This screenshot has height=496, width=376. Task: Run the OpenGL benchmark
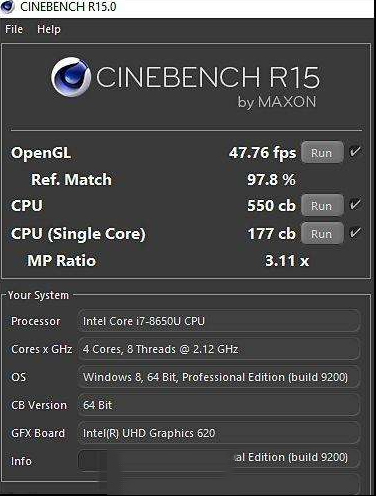tap(322, 153)
